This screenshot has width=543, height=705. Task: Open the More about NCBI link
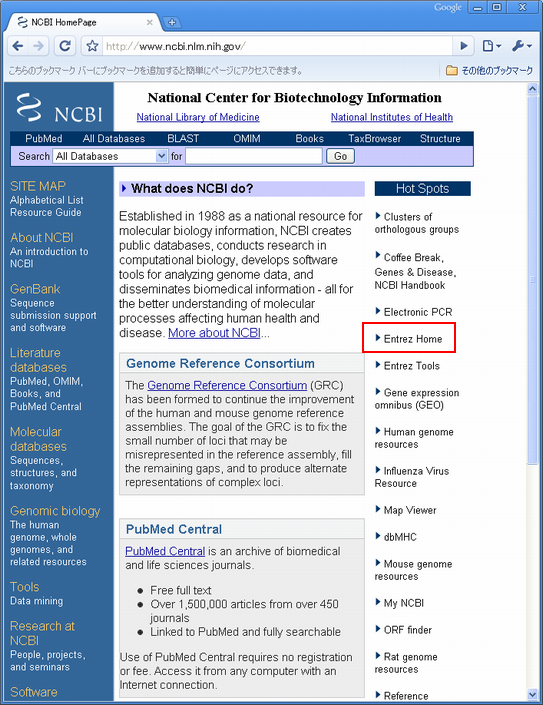tap(214, 333)
